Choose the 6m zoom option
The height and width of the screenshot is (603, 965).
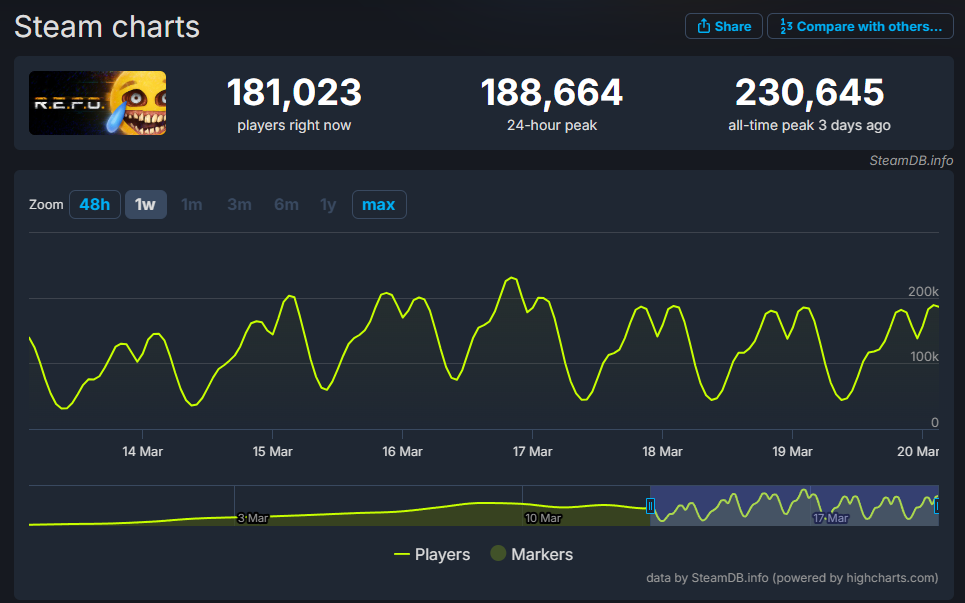pos(286,204)
